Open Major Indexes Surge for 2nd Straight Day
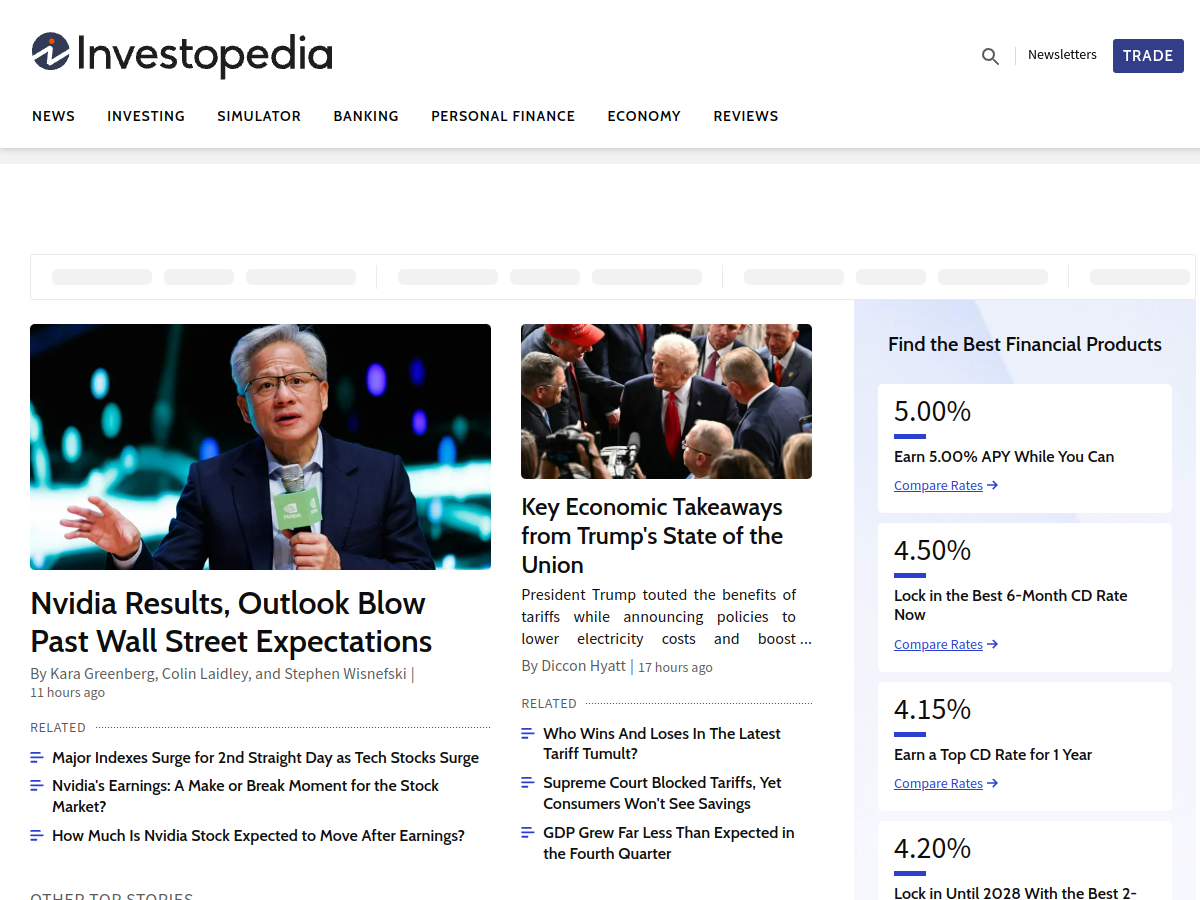 click(x=265, y=758)
